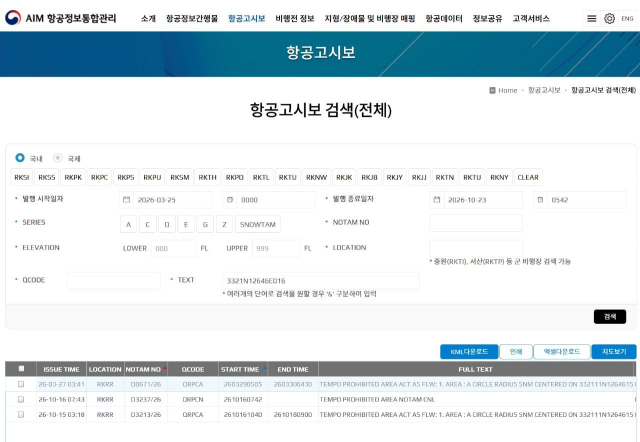This screenshot has height=442, width=640.
Task: Focus the NOTAM NO input field
Action: [476, 223]
